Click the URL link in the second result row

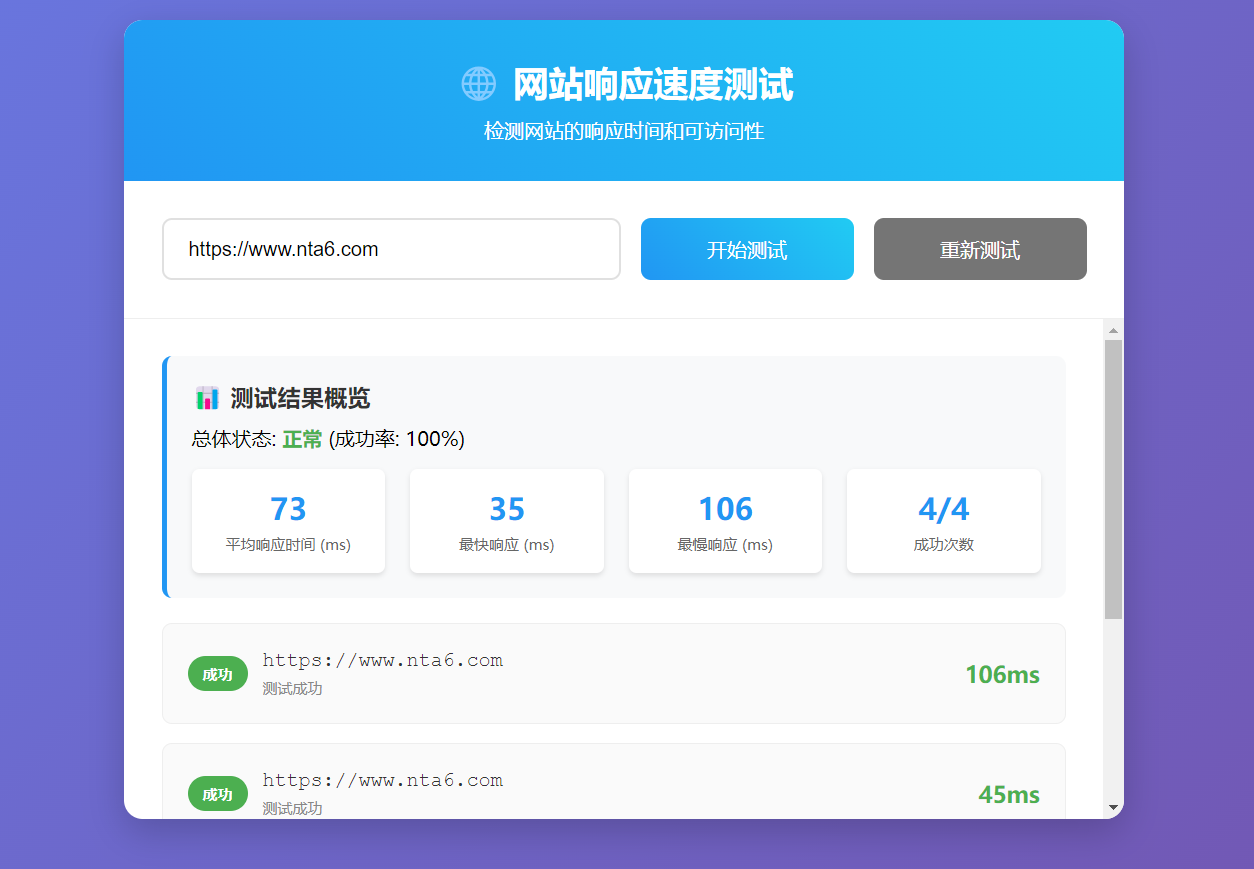tap(382, 780)
